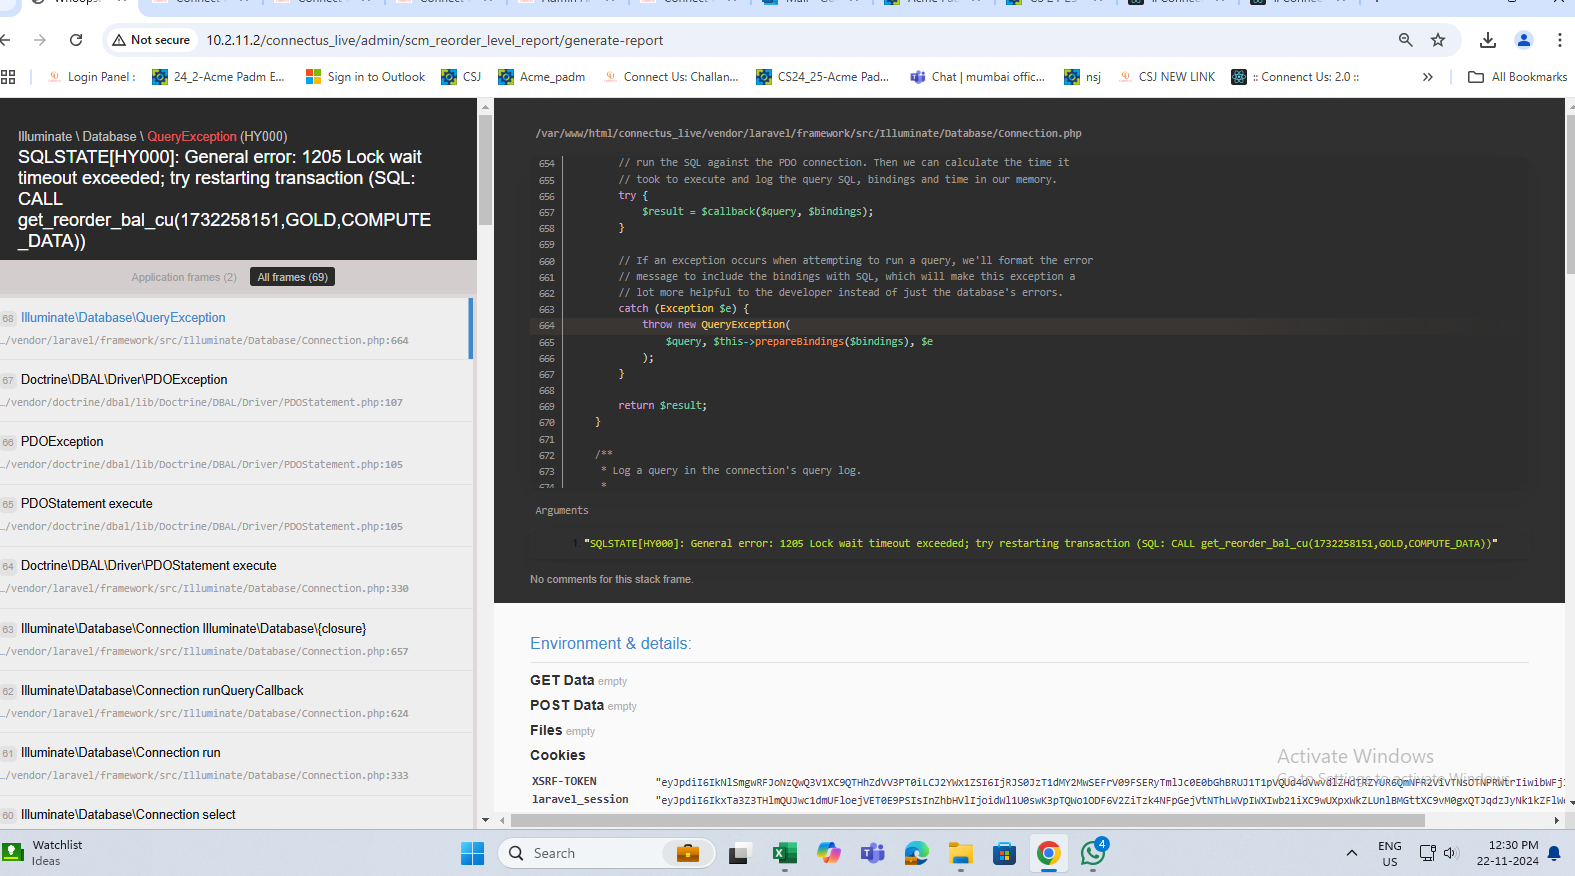This screenshot has width=1575, height=876.
Task: Click the Arguments SQLSTATE error string
Action: tap(1041, 544)
